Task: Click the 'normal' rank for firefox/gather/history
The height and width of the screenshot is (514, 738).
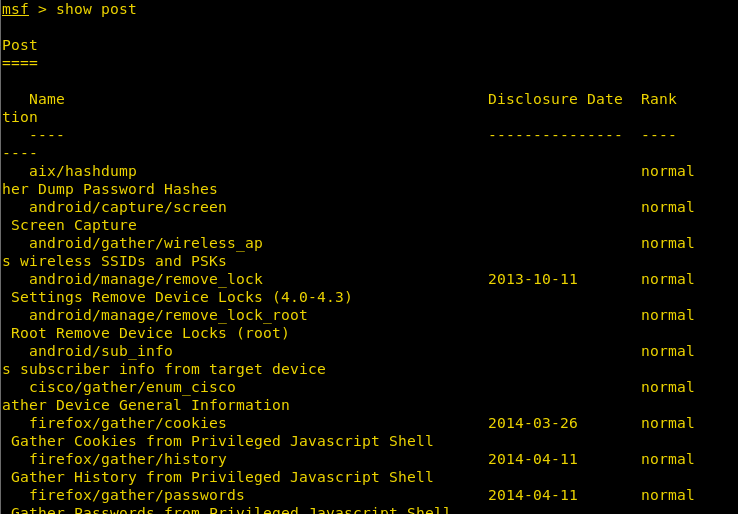Action: pos(668,459)
